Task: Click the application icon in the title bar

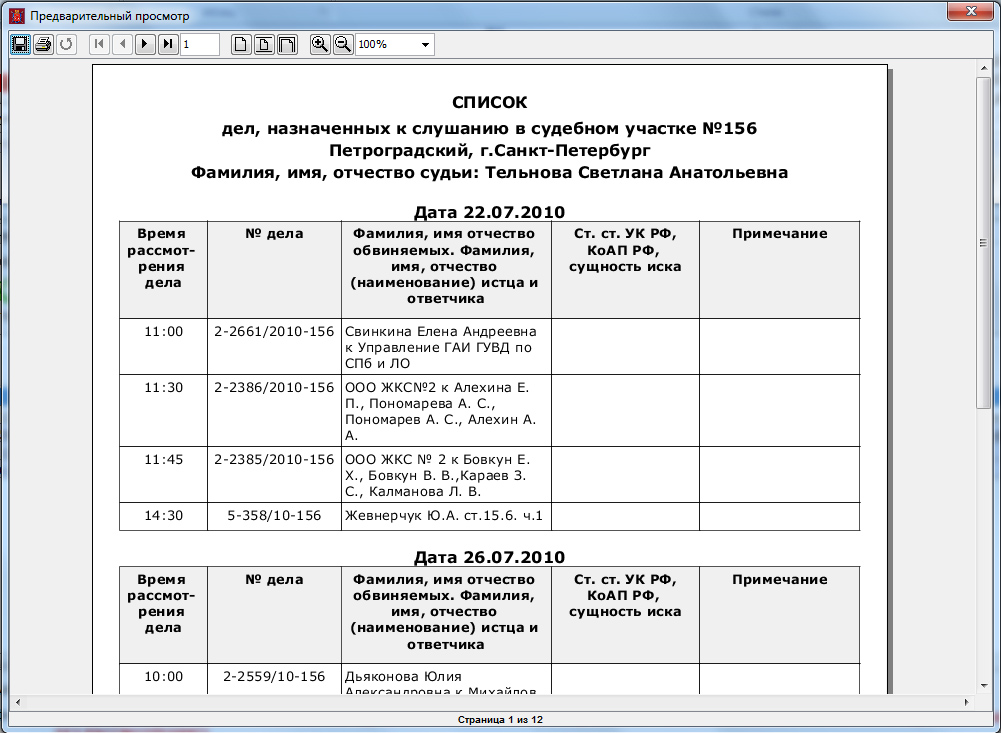Action: point(18,16)
